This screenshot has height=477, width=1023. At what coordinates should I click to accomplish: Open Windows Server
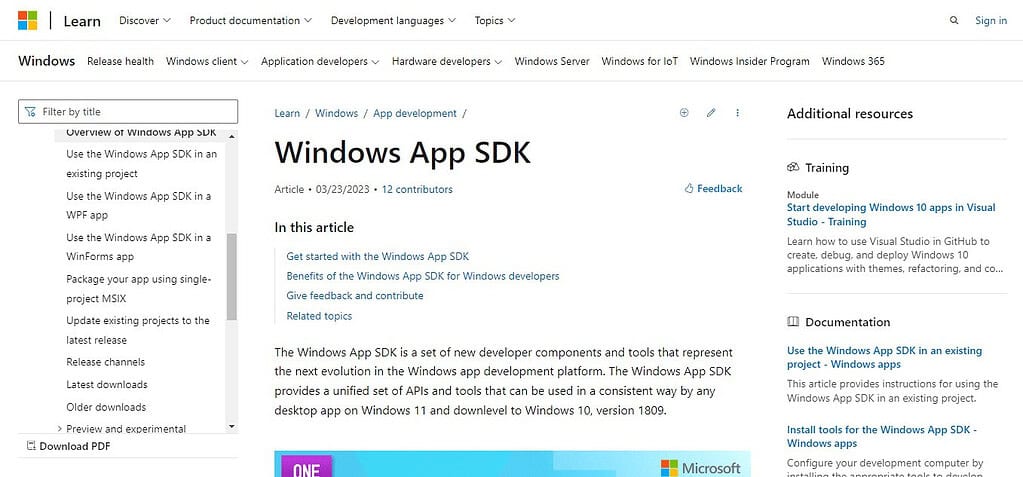[552, 61]
